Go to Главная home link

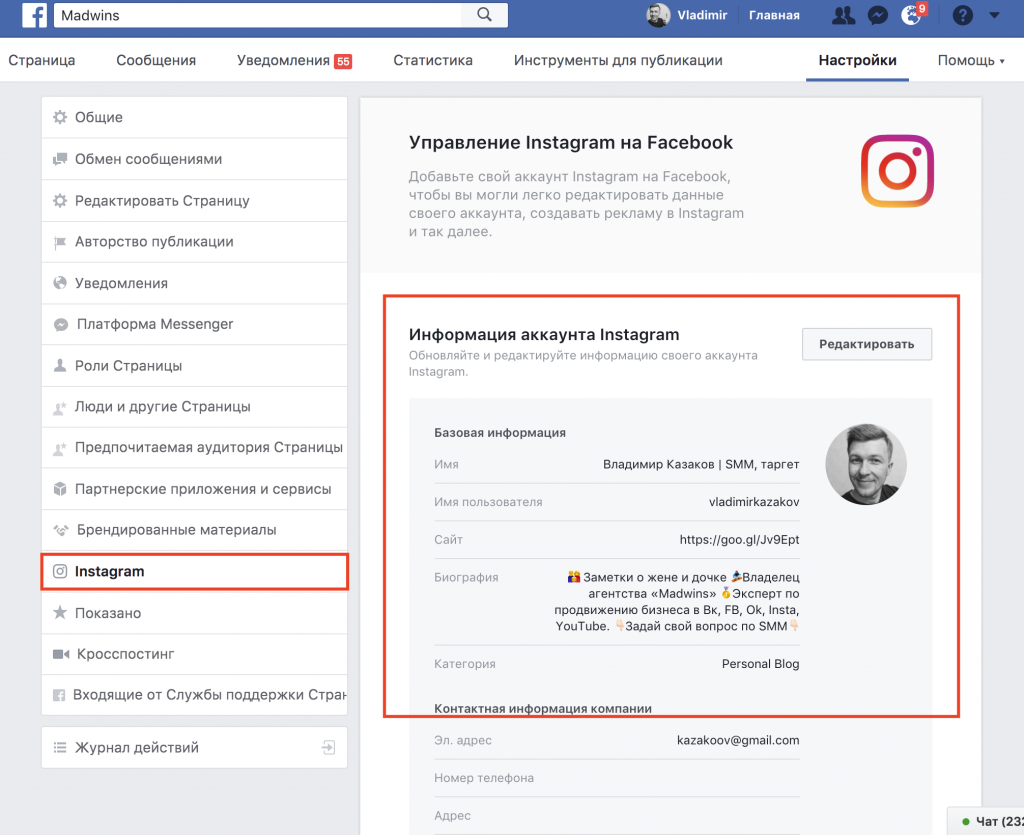(774, 15)
